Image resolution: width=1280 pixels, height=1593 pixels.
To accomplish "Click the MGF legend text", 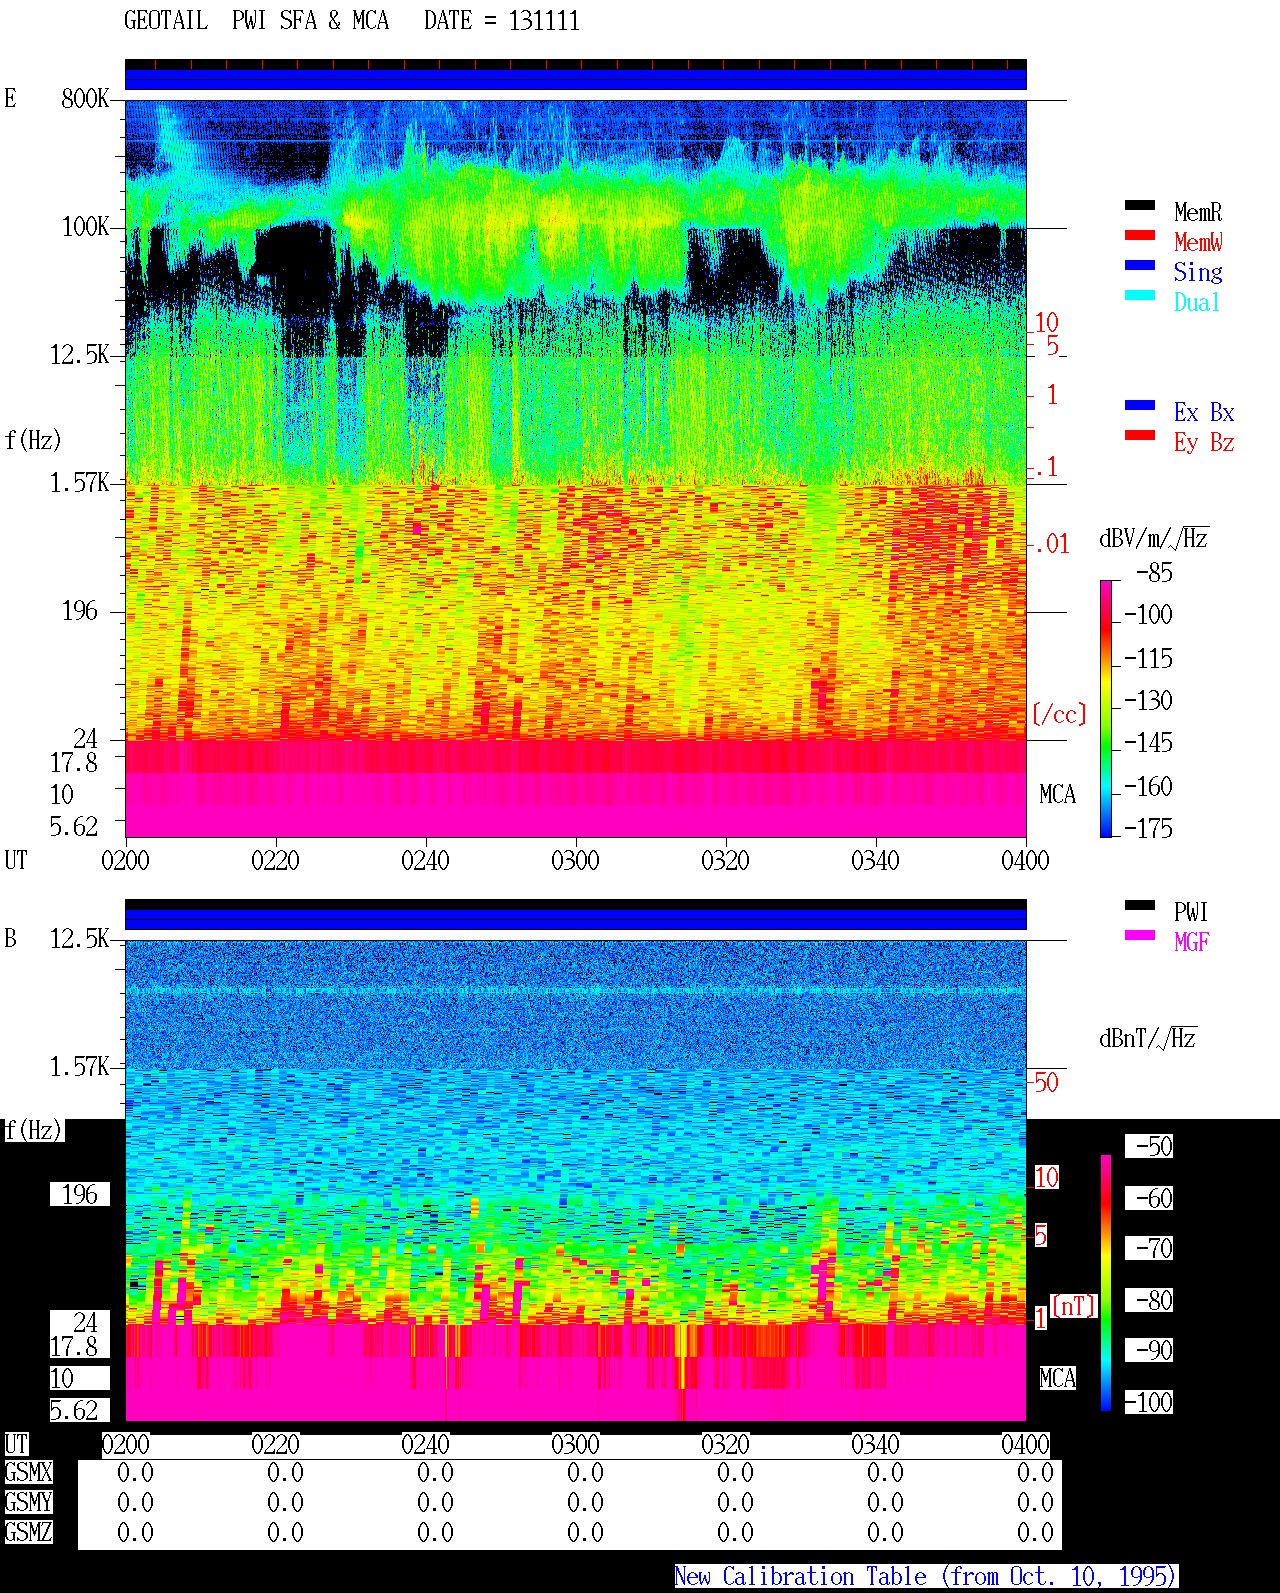I will [x=1192, y=942].
